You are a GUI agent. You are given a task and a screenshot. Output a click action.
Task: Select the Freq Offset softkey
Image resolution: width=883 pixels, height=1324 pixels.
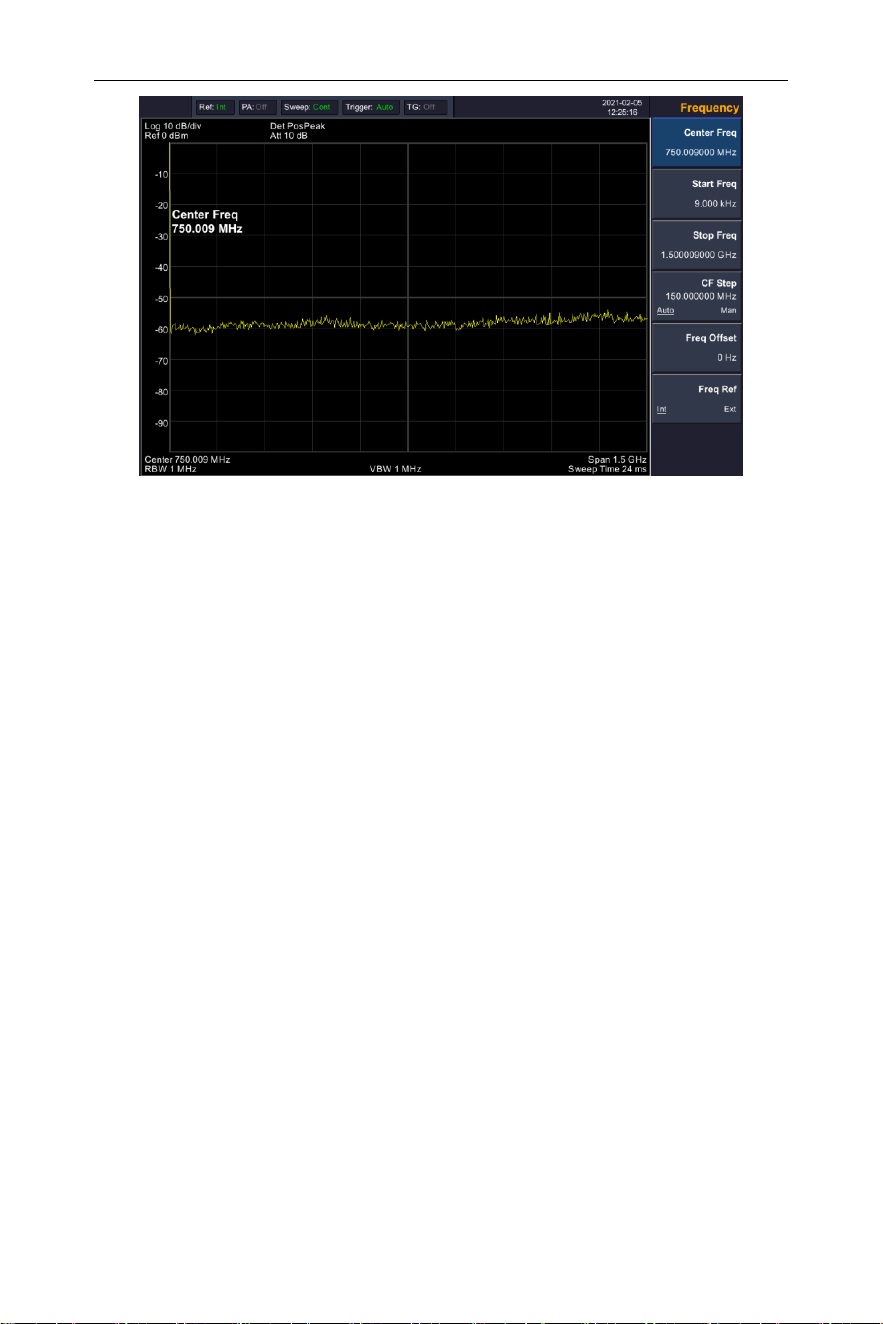click(x=696, y=348)
